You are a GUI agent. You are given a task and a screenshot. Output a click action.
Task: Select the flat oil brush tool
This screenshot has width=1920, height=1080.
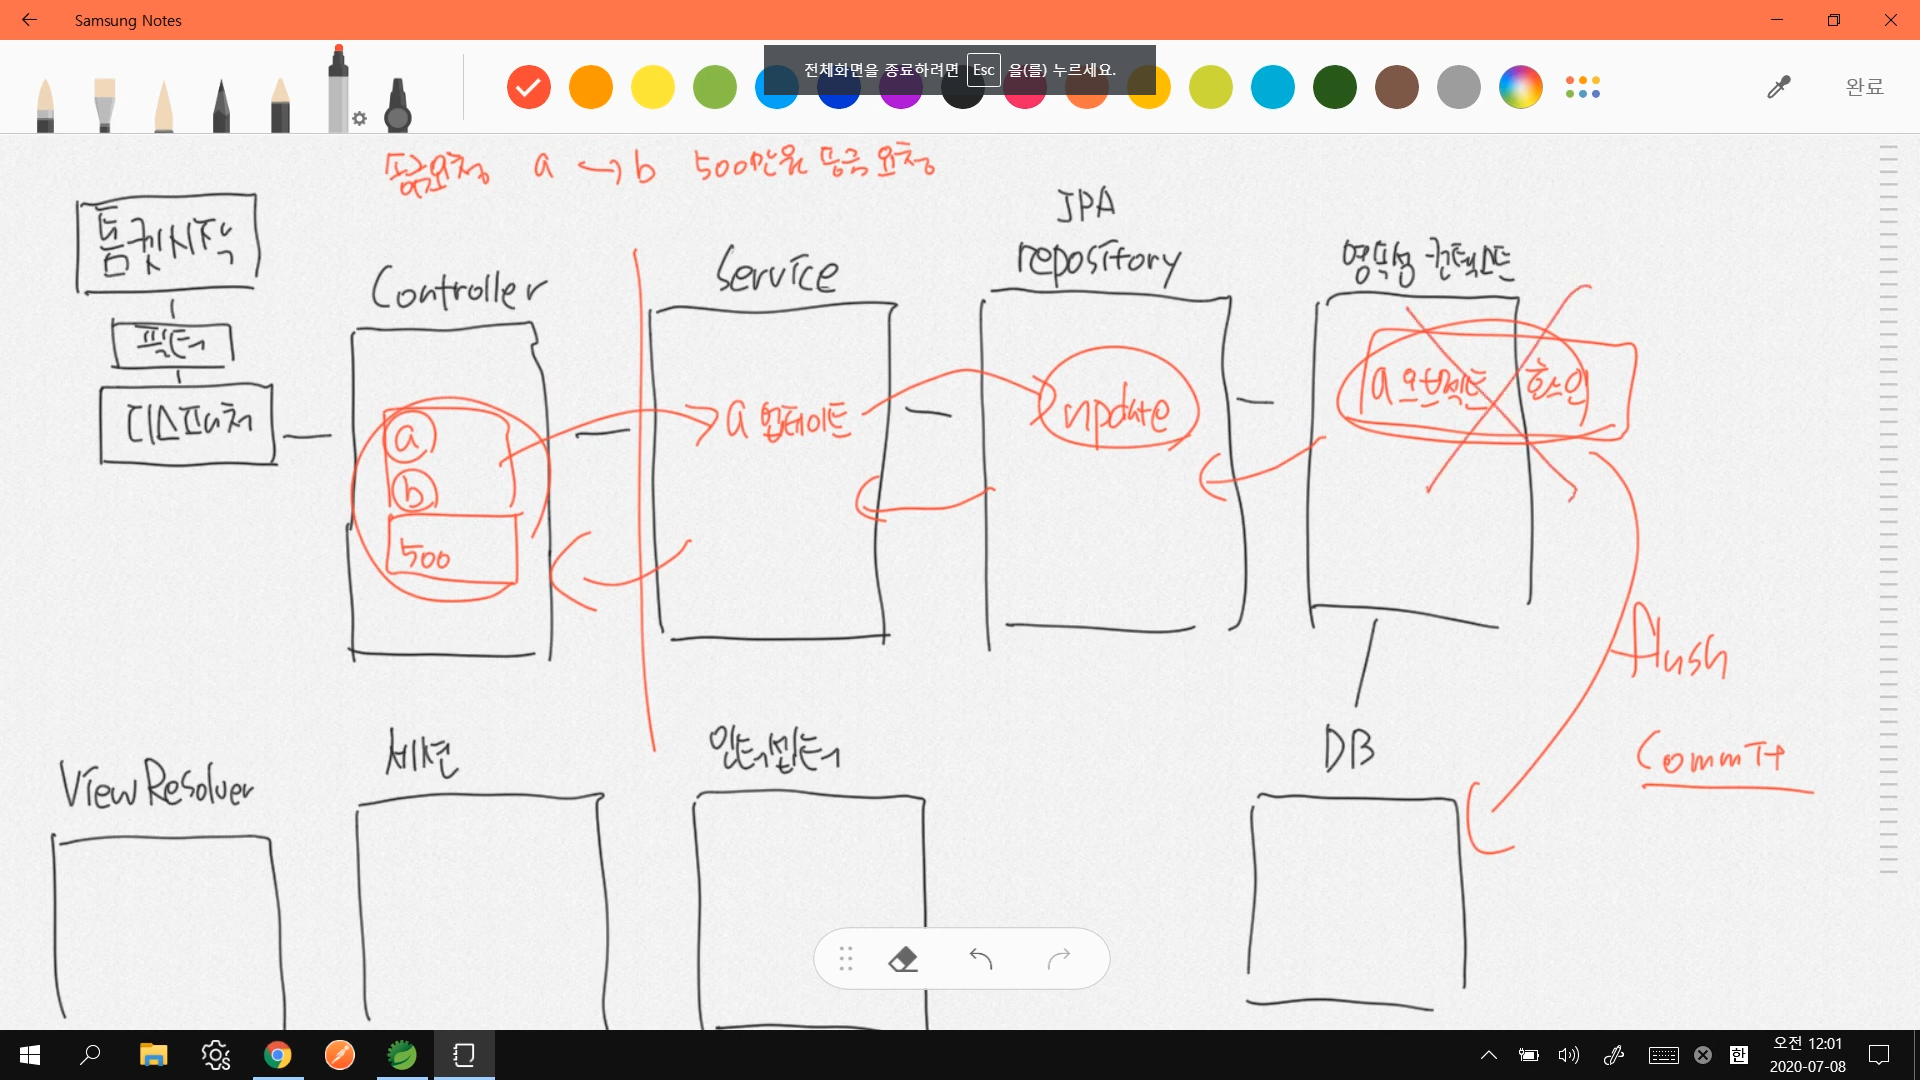pyautogui.click(x=104, y=104)
